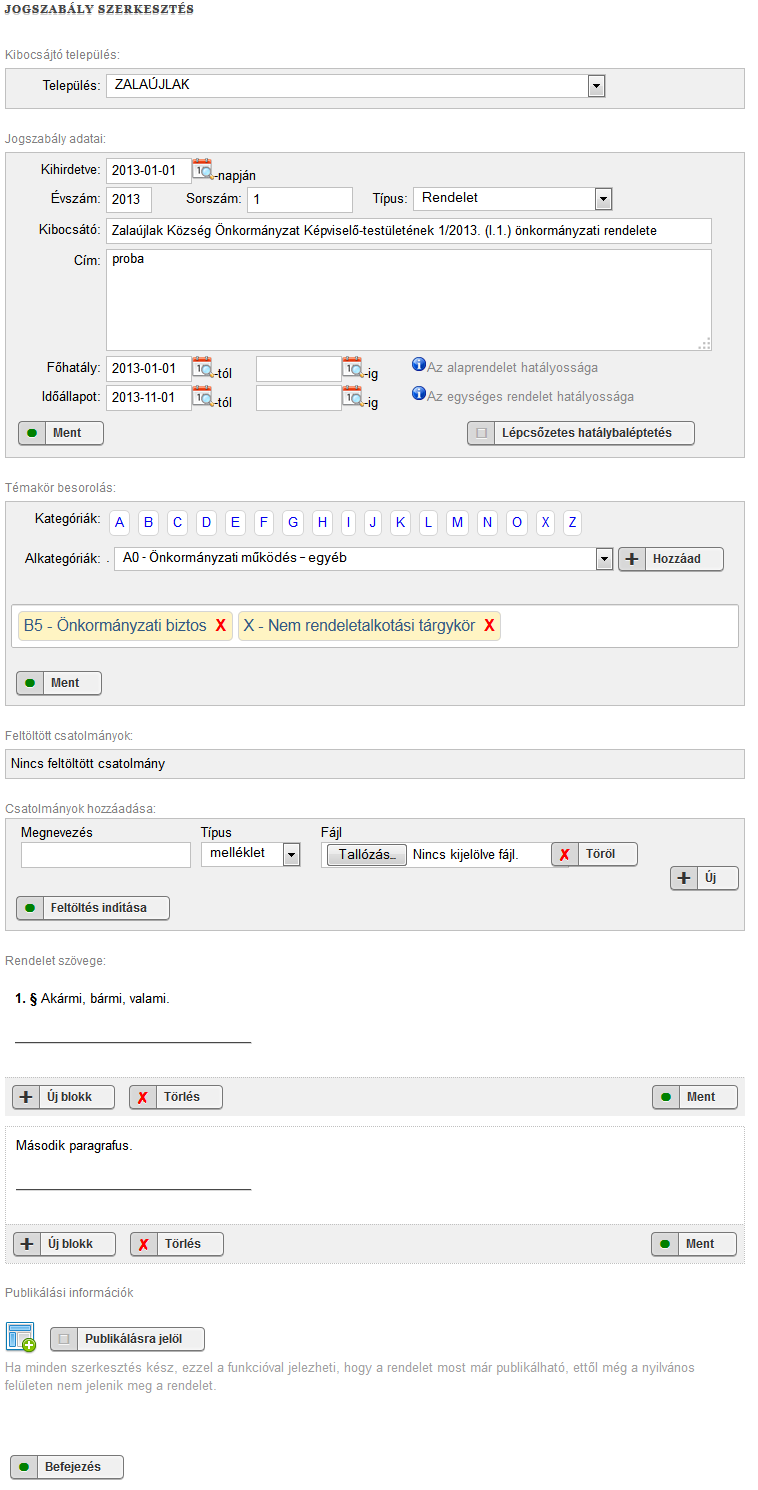
Task: Select category I
Action: (348, 522)
